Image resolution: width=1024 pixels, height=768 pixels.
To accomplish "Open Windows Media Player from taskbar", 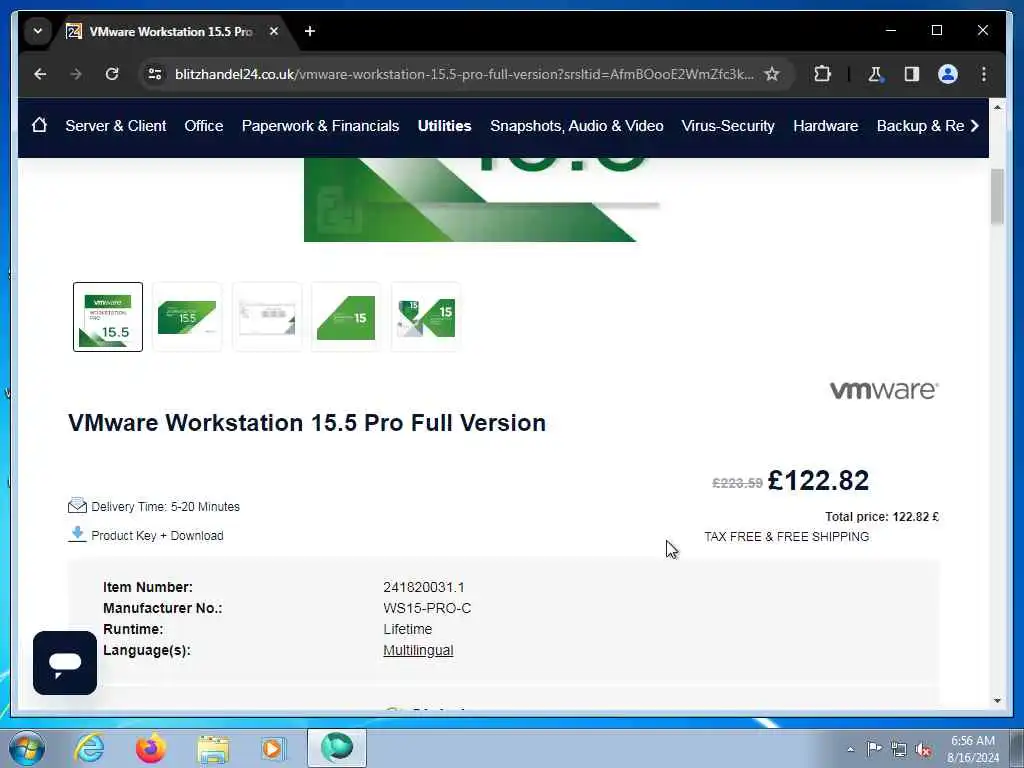I will pyautogui.click(x=273, y=748).
